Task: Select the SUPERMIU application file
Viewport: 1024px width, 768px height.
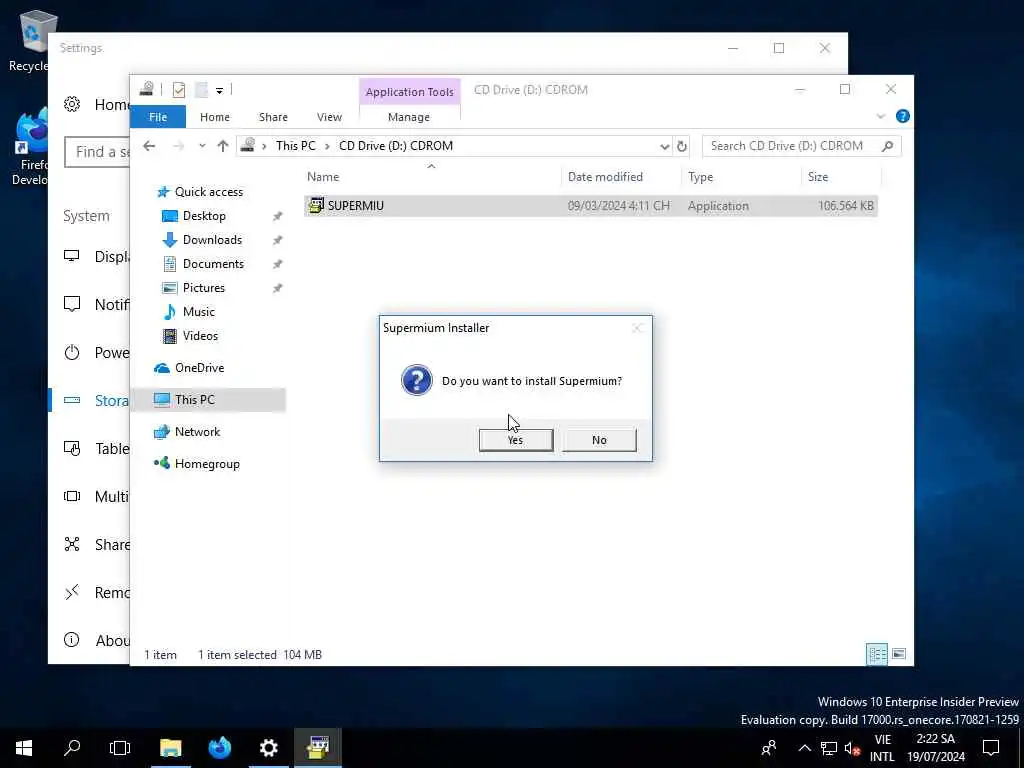Action: [x=590, y=206]
